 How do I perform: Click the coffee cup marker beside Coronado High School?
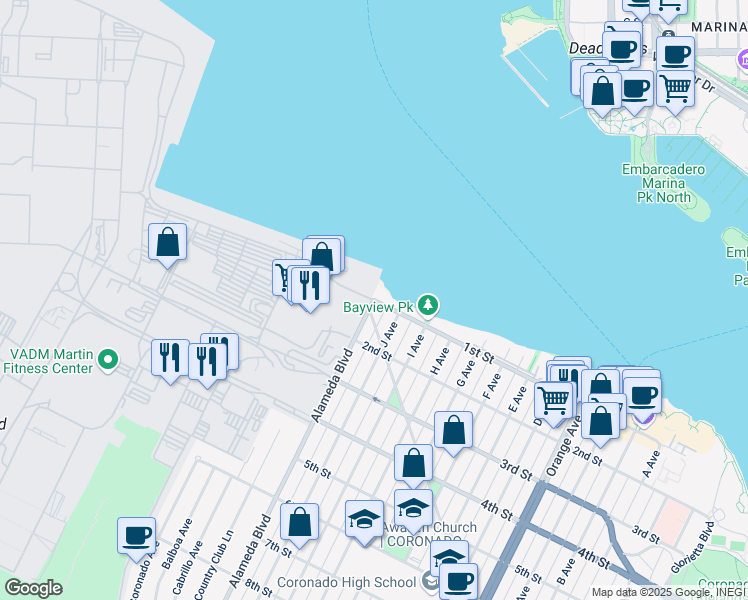[458, 580]
